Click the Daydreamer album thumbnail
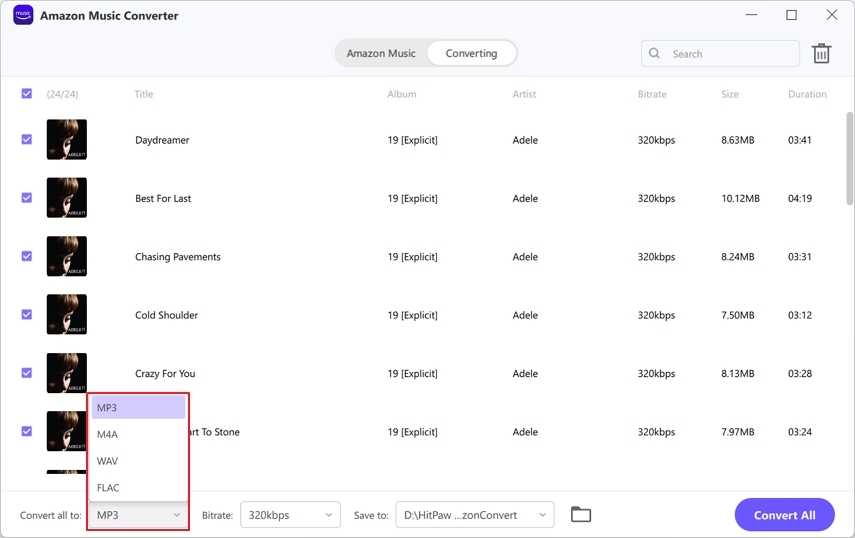Viewport: 855px width, 538px height. click(67, 140)
